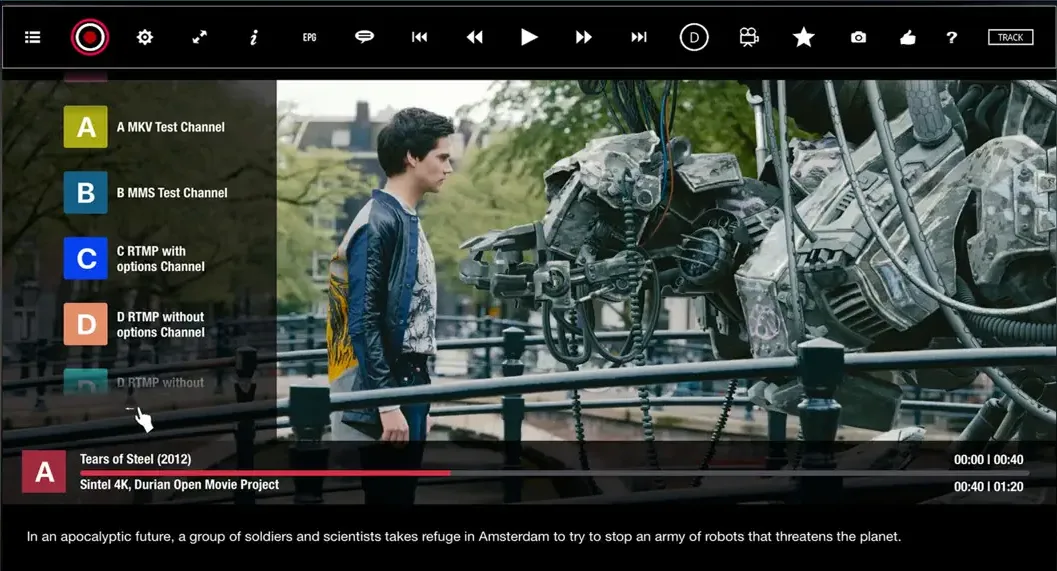Image resolution: width=1057 pixels, height=571 pixels.
Task: Skip to previous item in toolbar
Action: pos(419,37)
